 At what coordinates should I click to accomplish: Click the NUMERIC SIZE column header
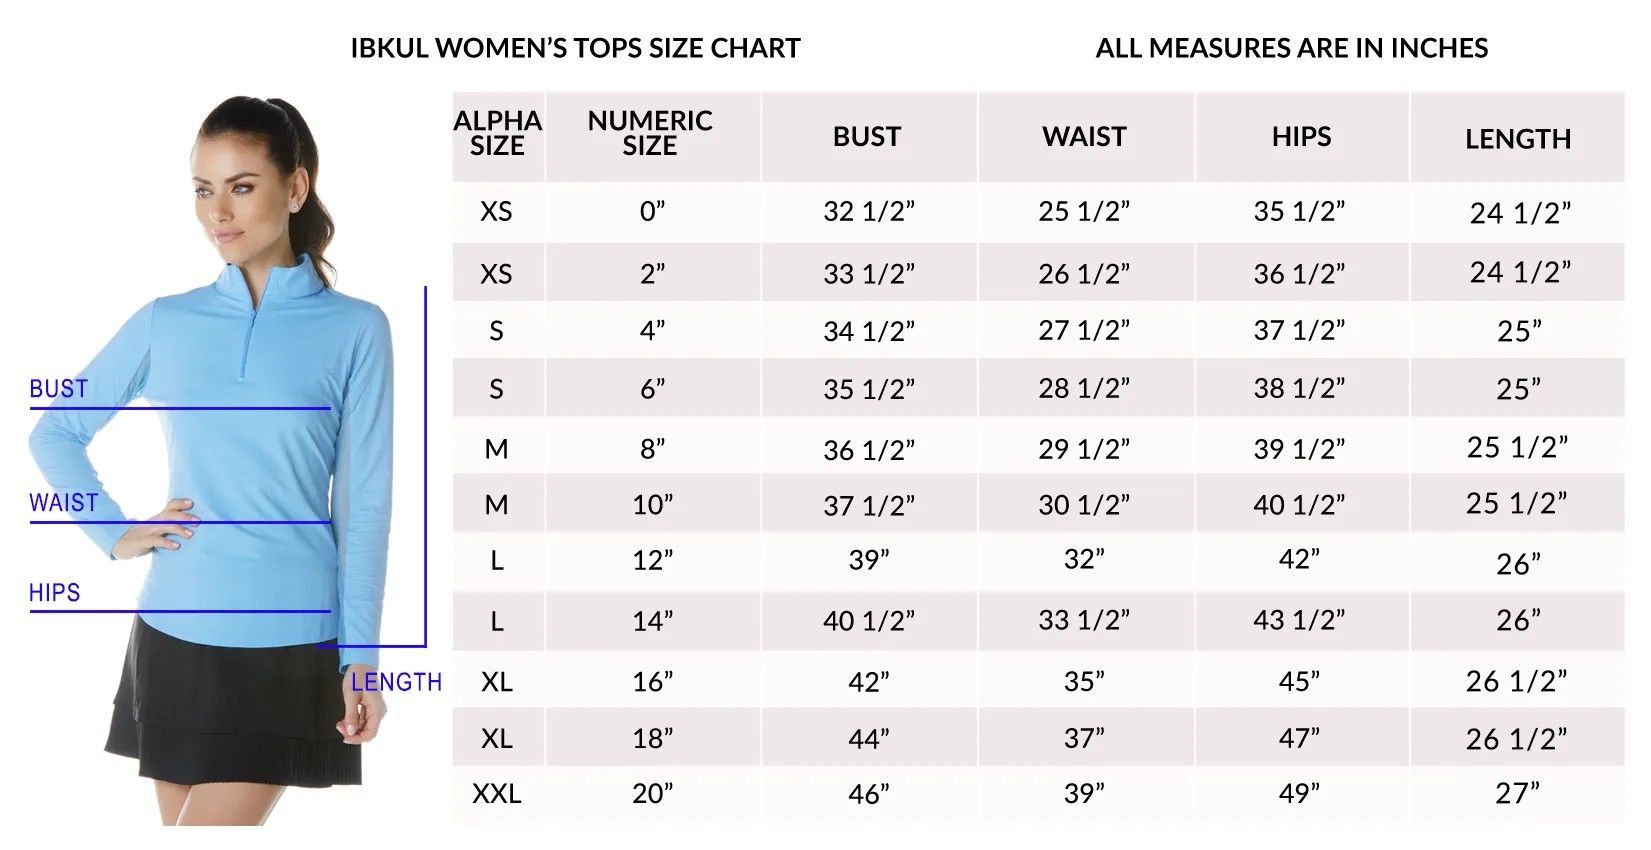650,134
